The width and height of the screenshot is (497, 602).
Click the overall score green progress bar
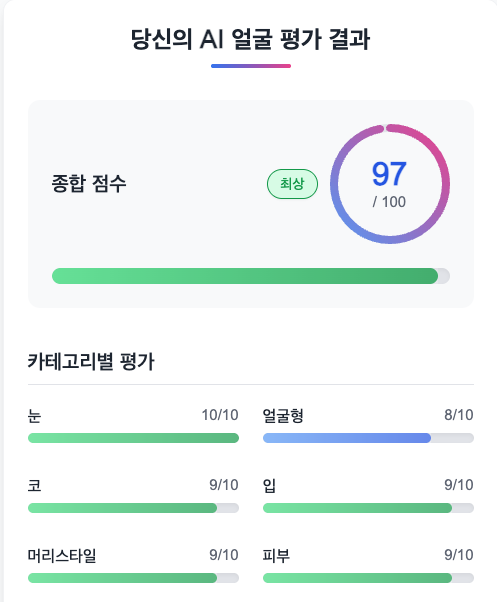coord(251,276)
